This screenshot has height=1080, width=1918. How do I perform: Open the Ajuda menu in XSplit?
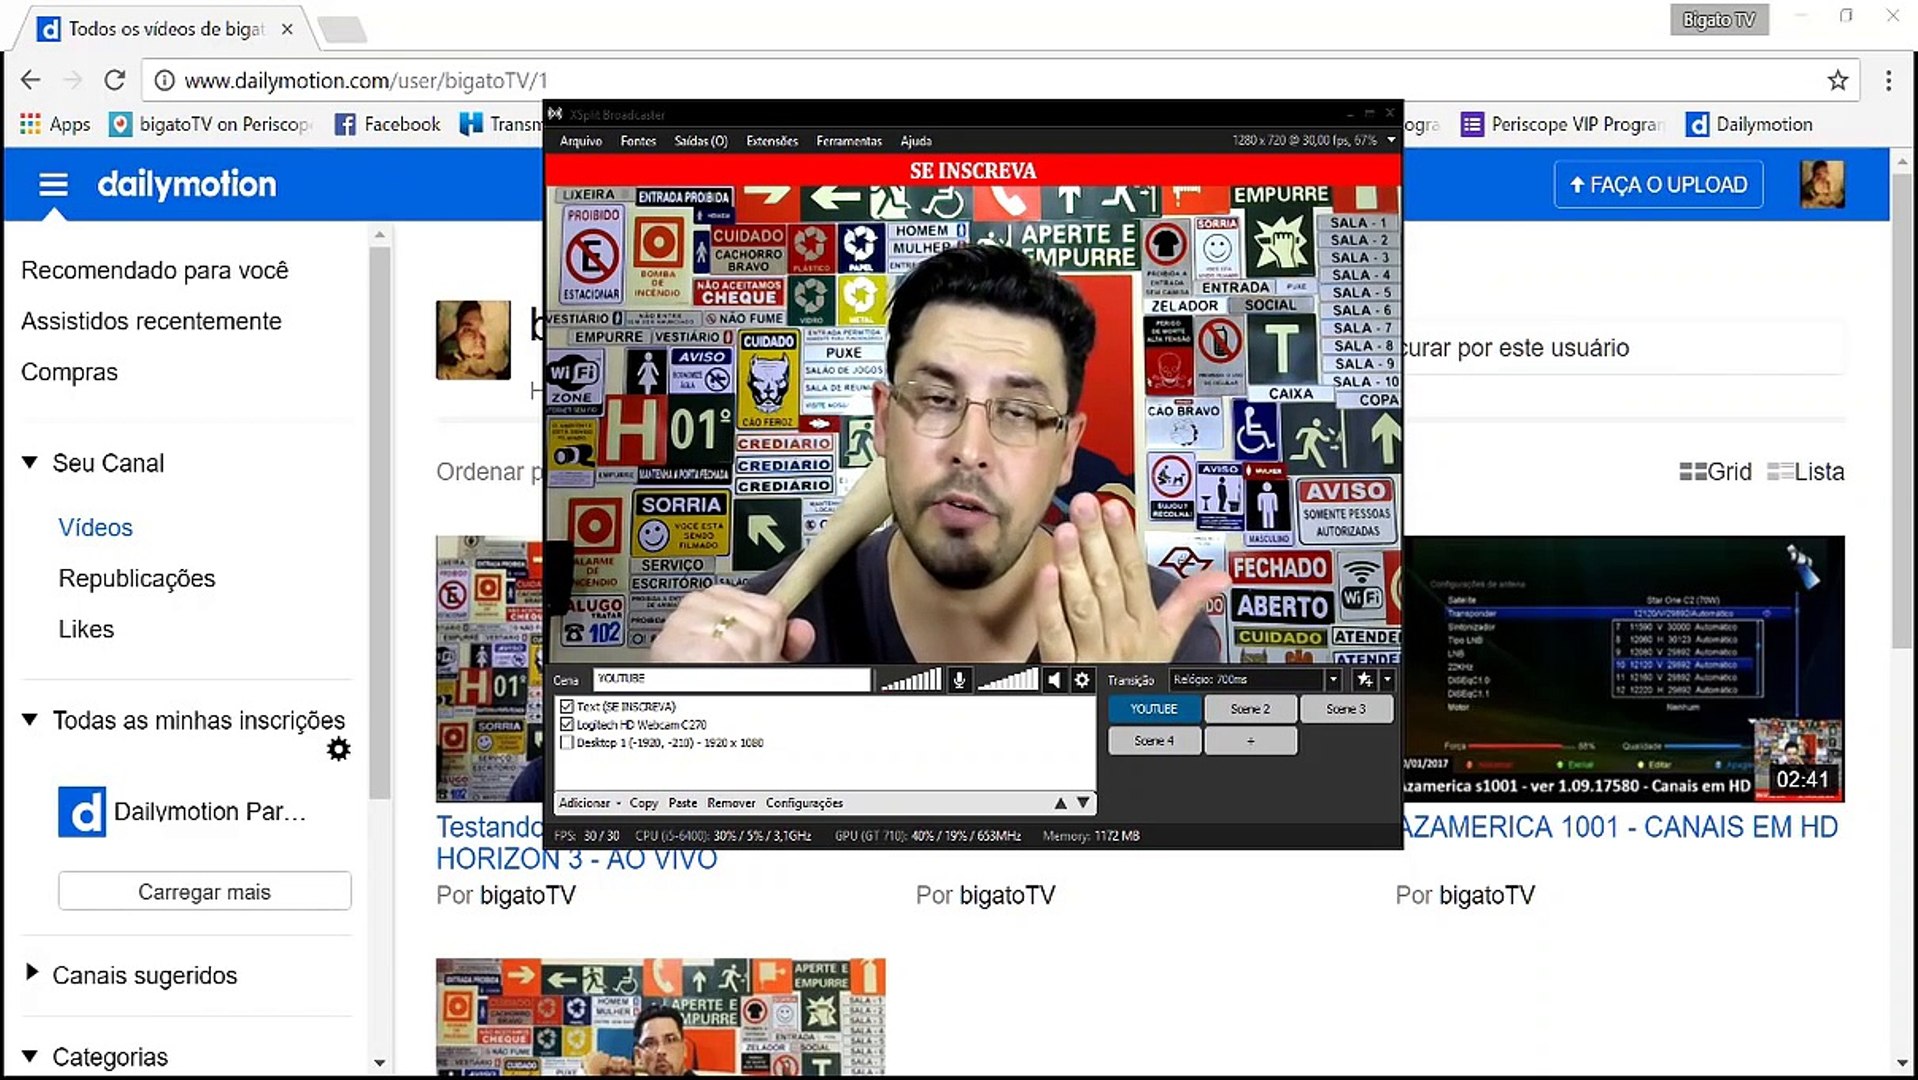(916, 141)
